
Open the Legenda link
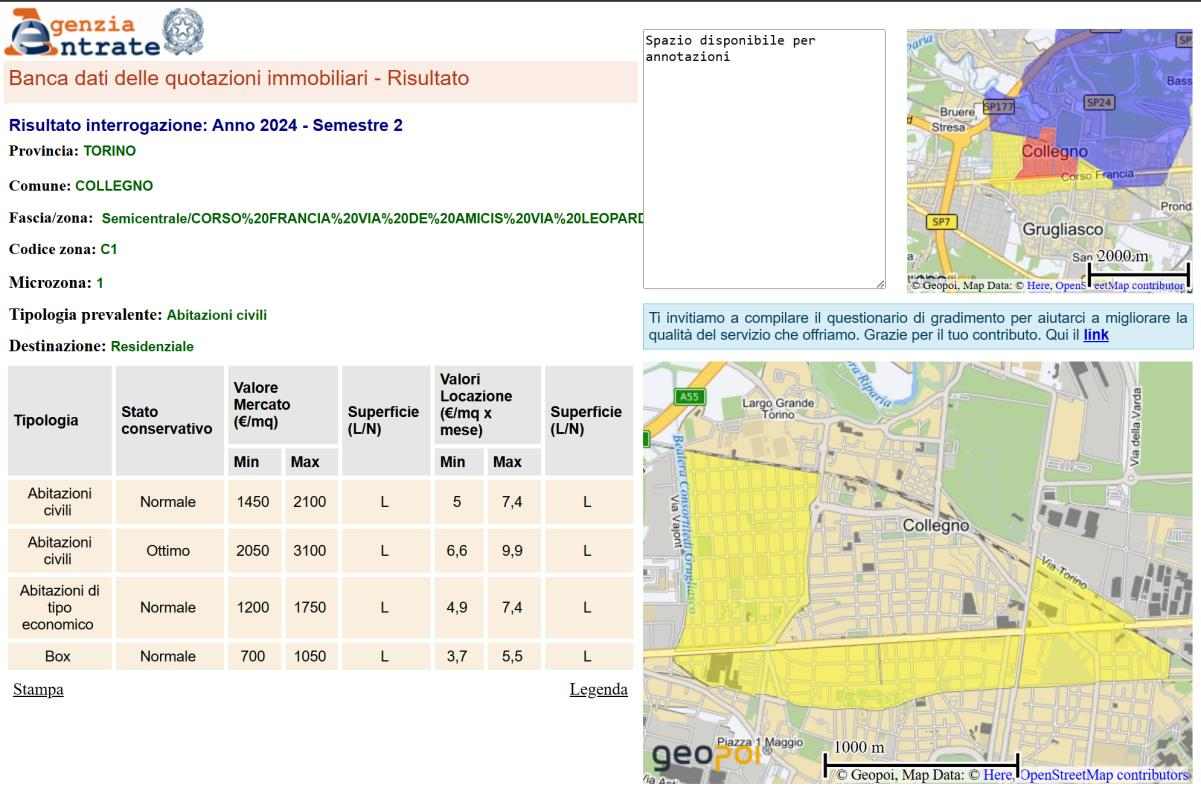click(x=598, y=690)
